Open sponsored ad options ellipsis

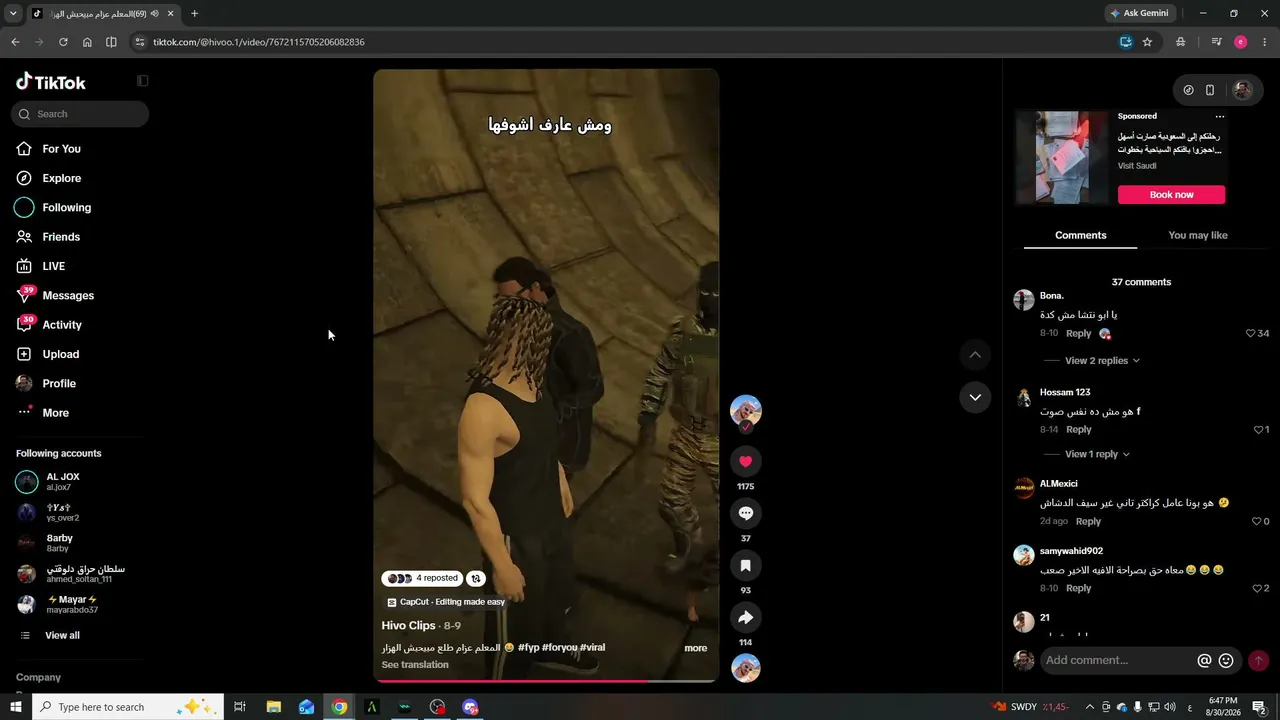point(1219,117)
